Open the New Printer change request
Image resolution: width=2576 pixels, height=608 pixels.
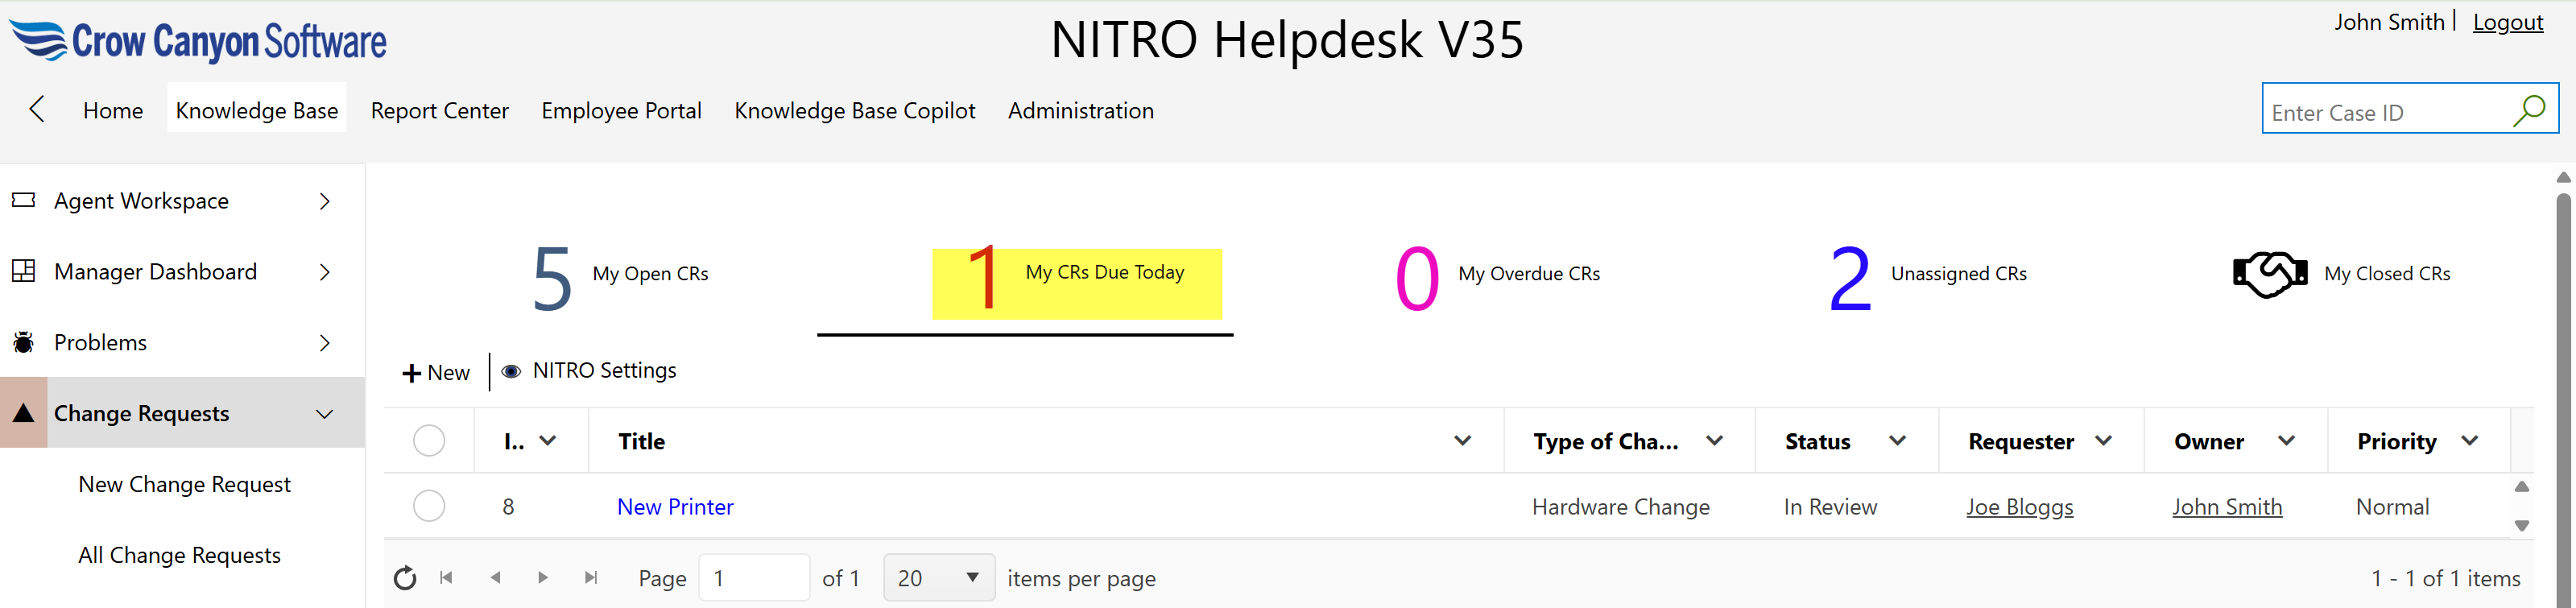tap(675, 507)
